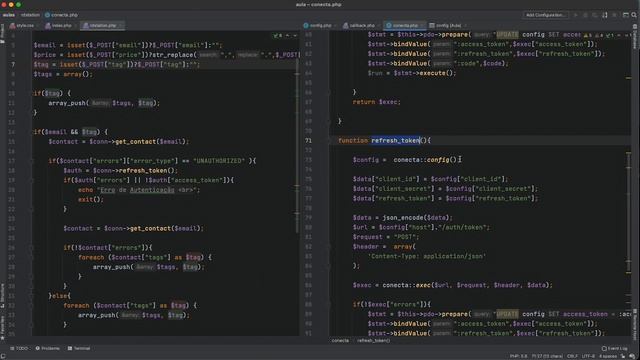Collapse the if($tag) block fold marker
The image size is (640, 360).
pyautogui.click(x=31, y=93)
